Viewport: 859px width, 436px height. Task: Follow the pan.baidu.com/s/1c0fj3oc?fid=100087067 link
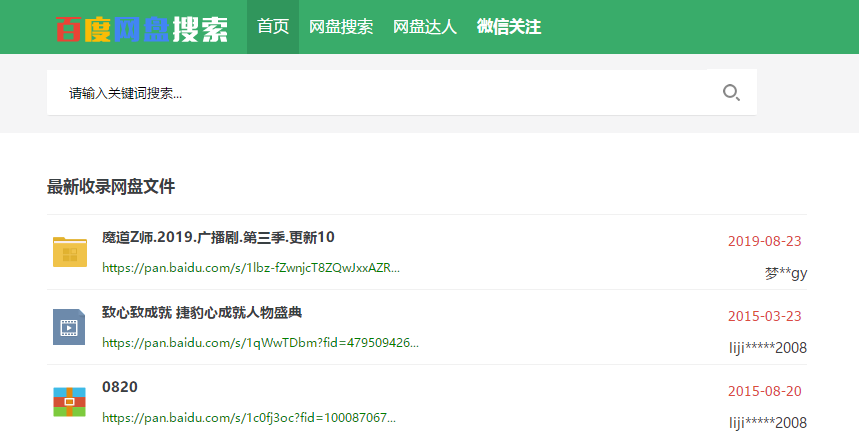(249, 418)
